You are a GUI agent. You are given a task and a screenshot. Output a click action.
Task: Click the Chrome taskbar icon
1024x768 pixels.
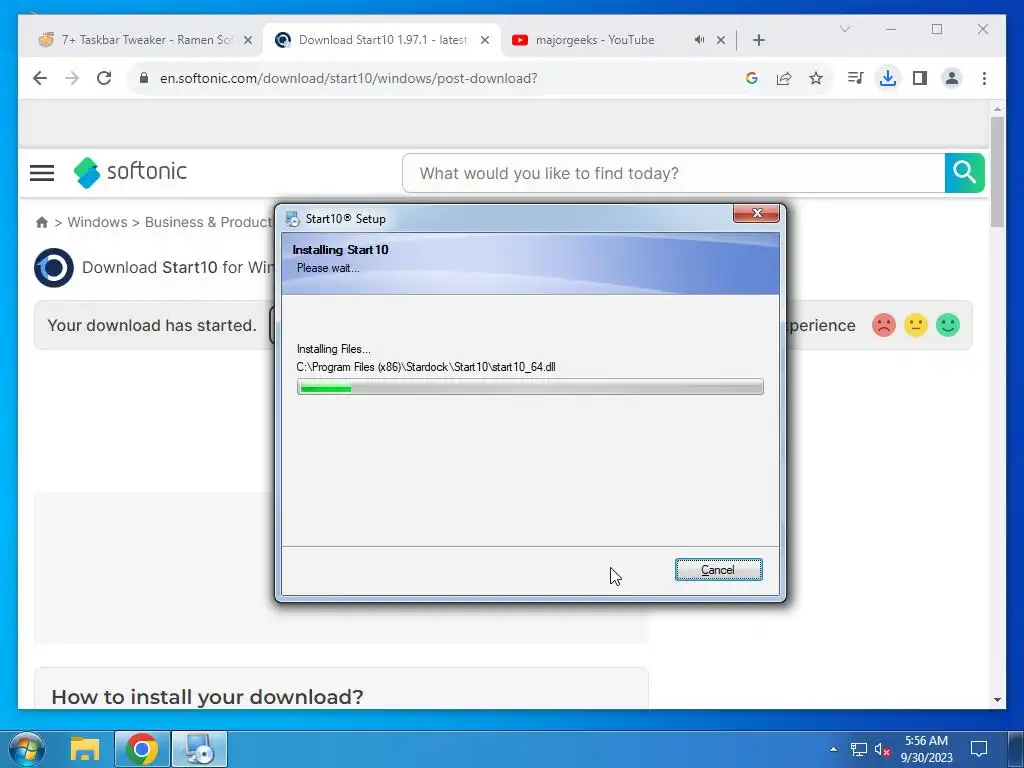tap(142, 750)
